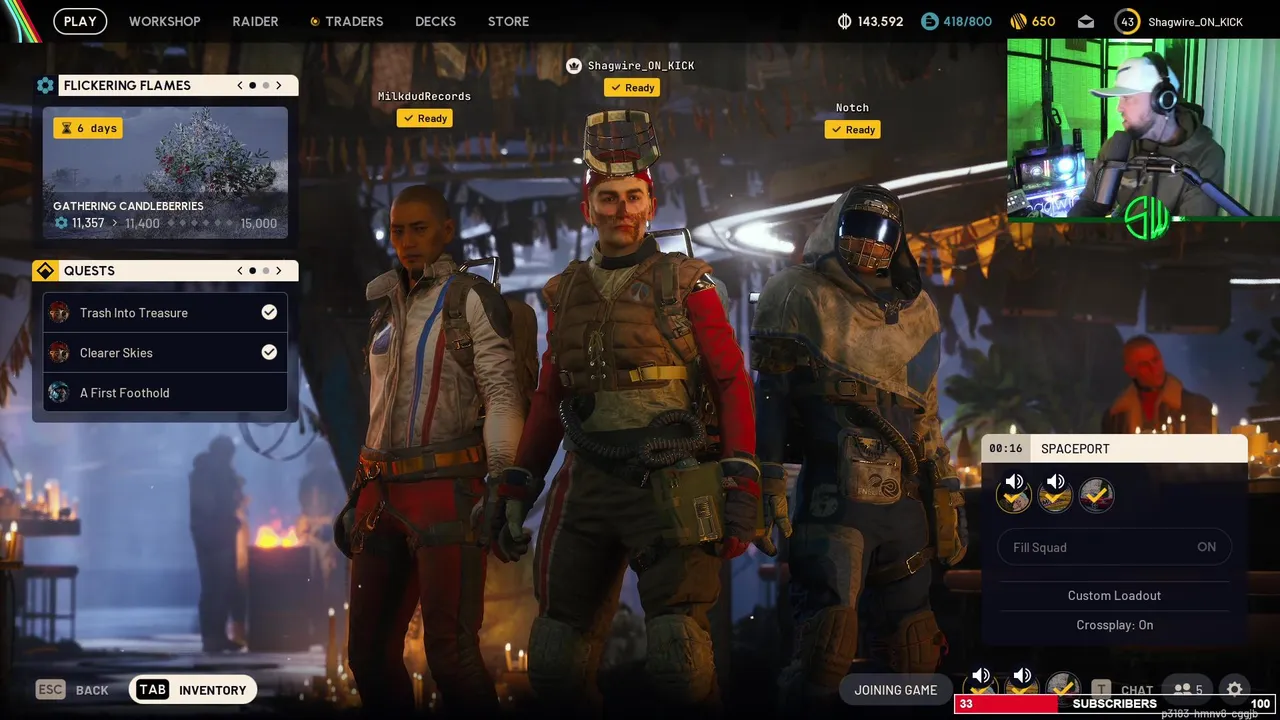Open the DECKS tab

(435, 21)
